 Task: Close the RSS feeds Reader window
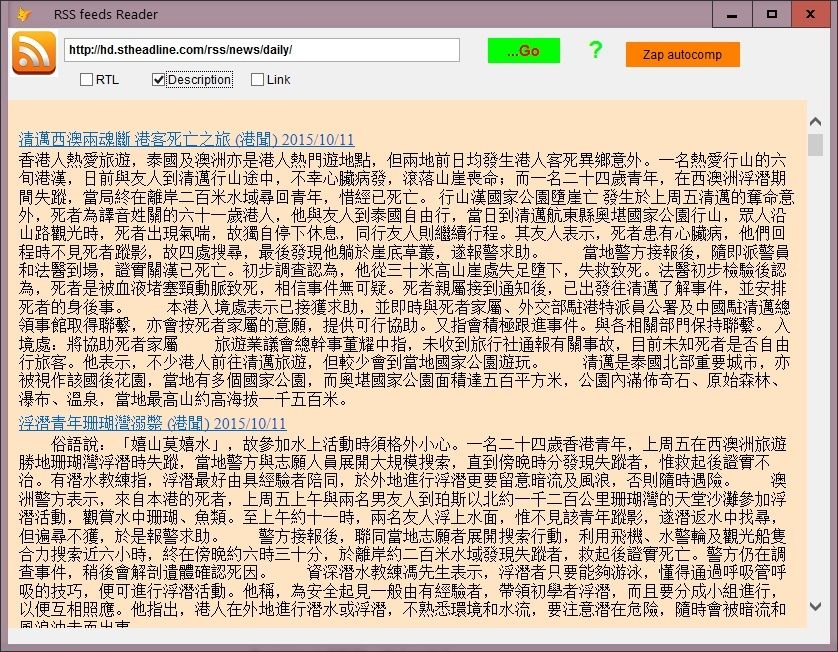point(812,14)
